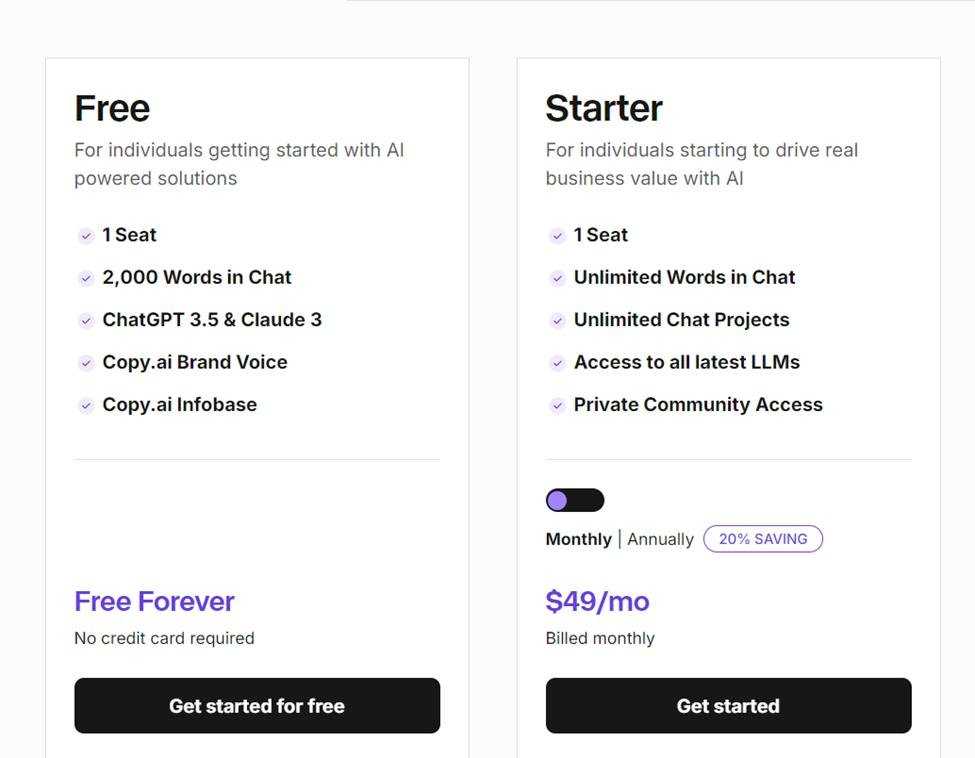
Task: Click checkmark icon beside Copy.ai Infobase
Action: tap(87, 405)
